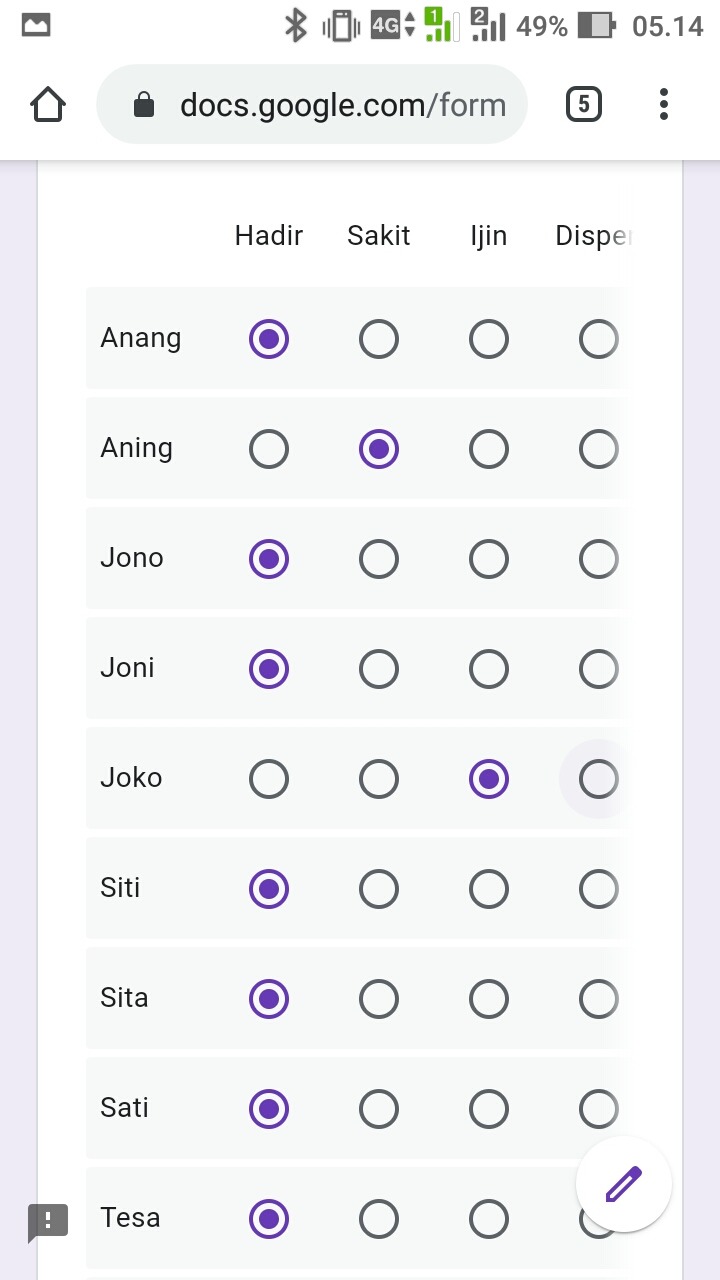Image resolution: width=720 pixels, height=1280 pixels.
Task: Select Ijin for Jono
Action: tap(489, 559)
